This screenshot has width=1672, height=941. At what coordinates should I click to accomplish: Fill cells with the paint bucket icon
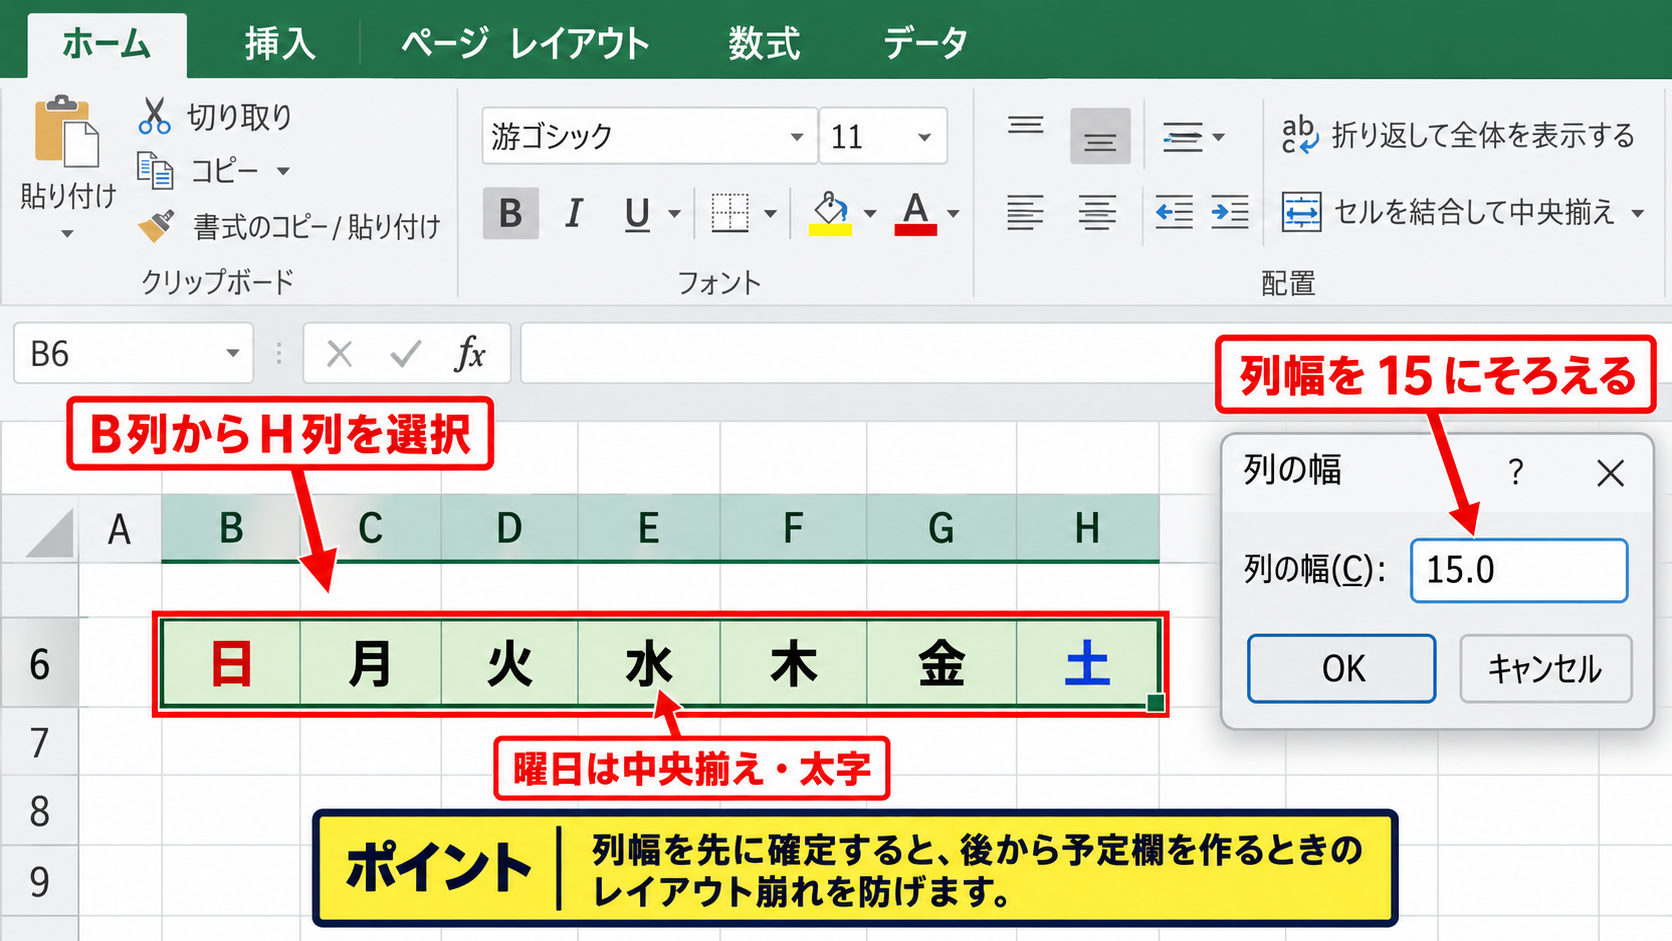831,213
